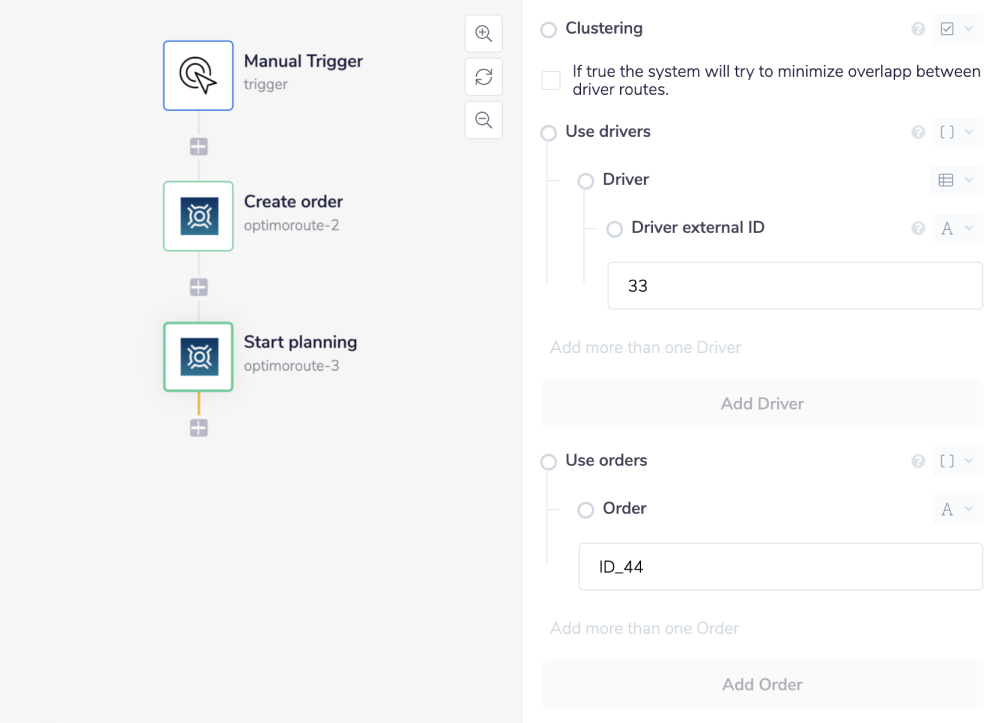Image resolution: width=1000 pixels, height=723 pixels.
Task: Select the Manual Trigger node icon
Action: tap(198, 75)
